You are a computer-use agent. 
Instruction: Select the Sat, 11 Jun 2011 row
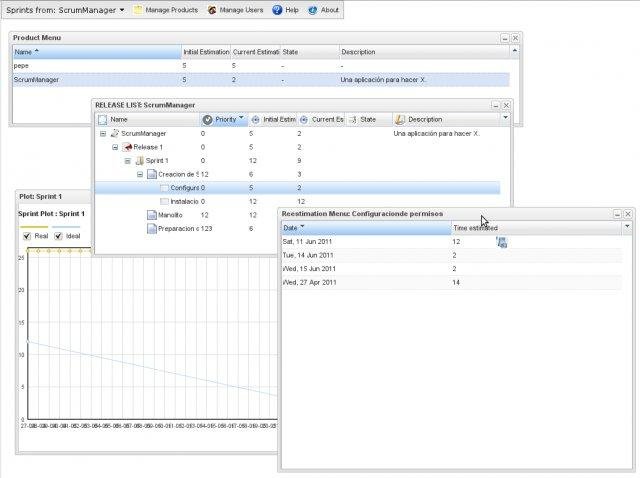pyautogui.click(x=451, y=242)
